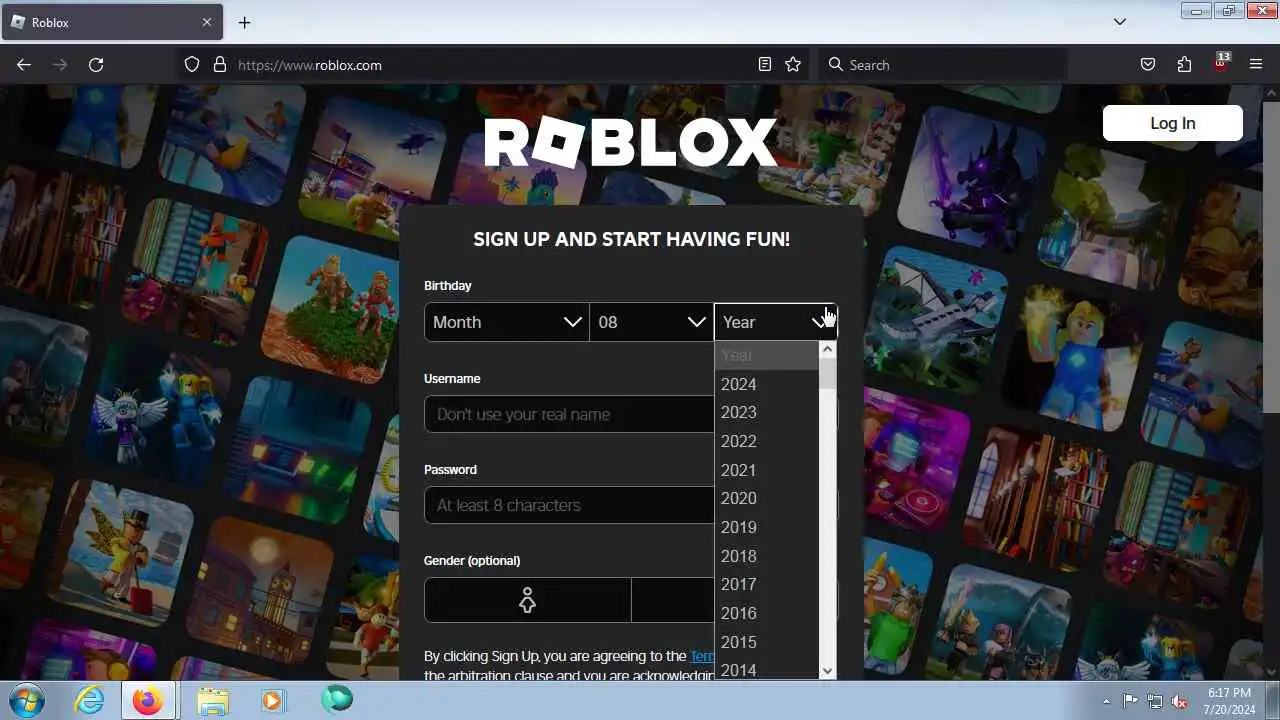Click the Firefox taskbar icon

[x=148, y=701]
